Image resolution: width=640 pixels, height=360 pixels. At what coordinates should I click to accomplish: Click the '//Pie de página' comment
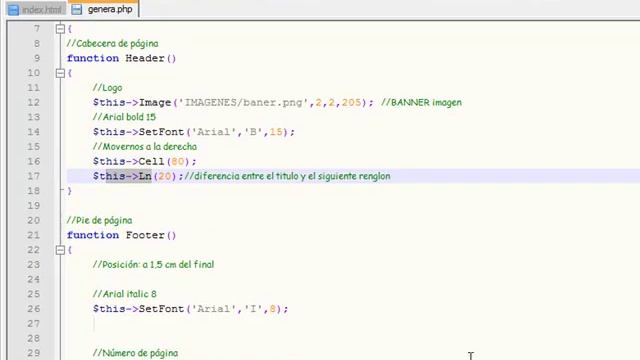[x=99, y=220]
